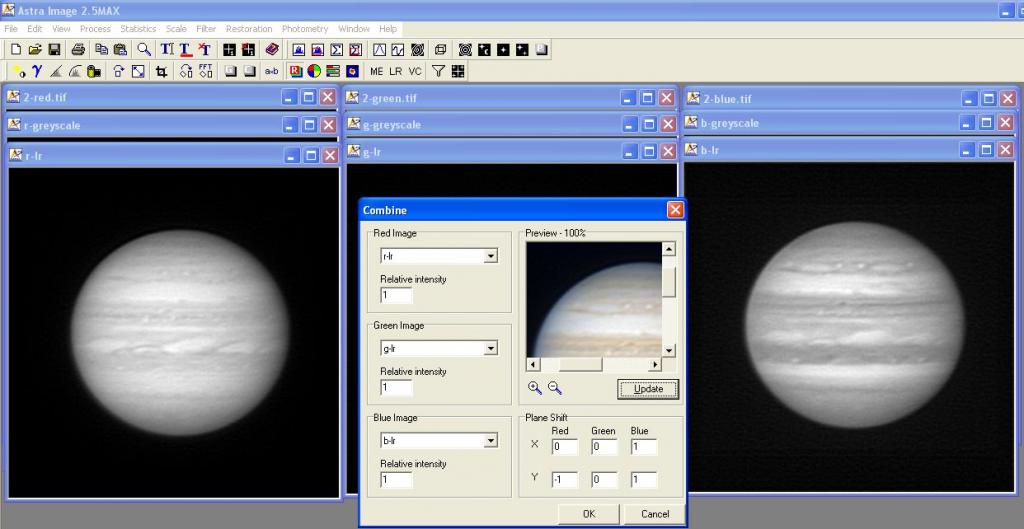
Task: Click the preview zoom out magnifier
Action: point(555,388)
